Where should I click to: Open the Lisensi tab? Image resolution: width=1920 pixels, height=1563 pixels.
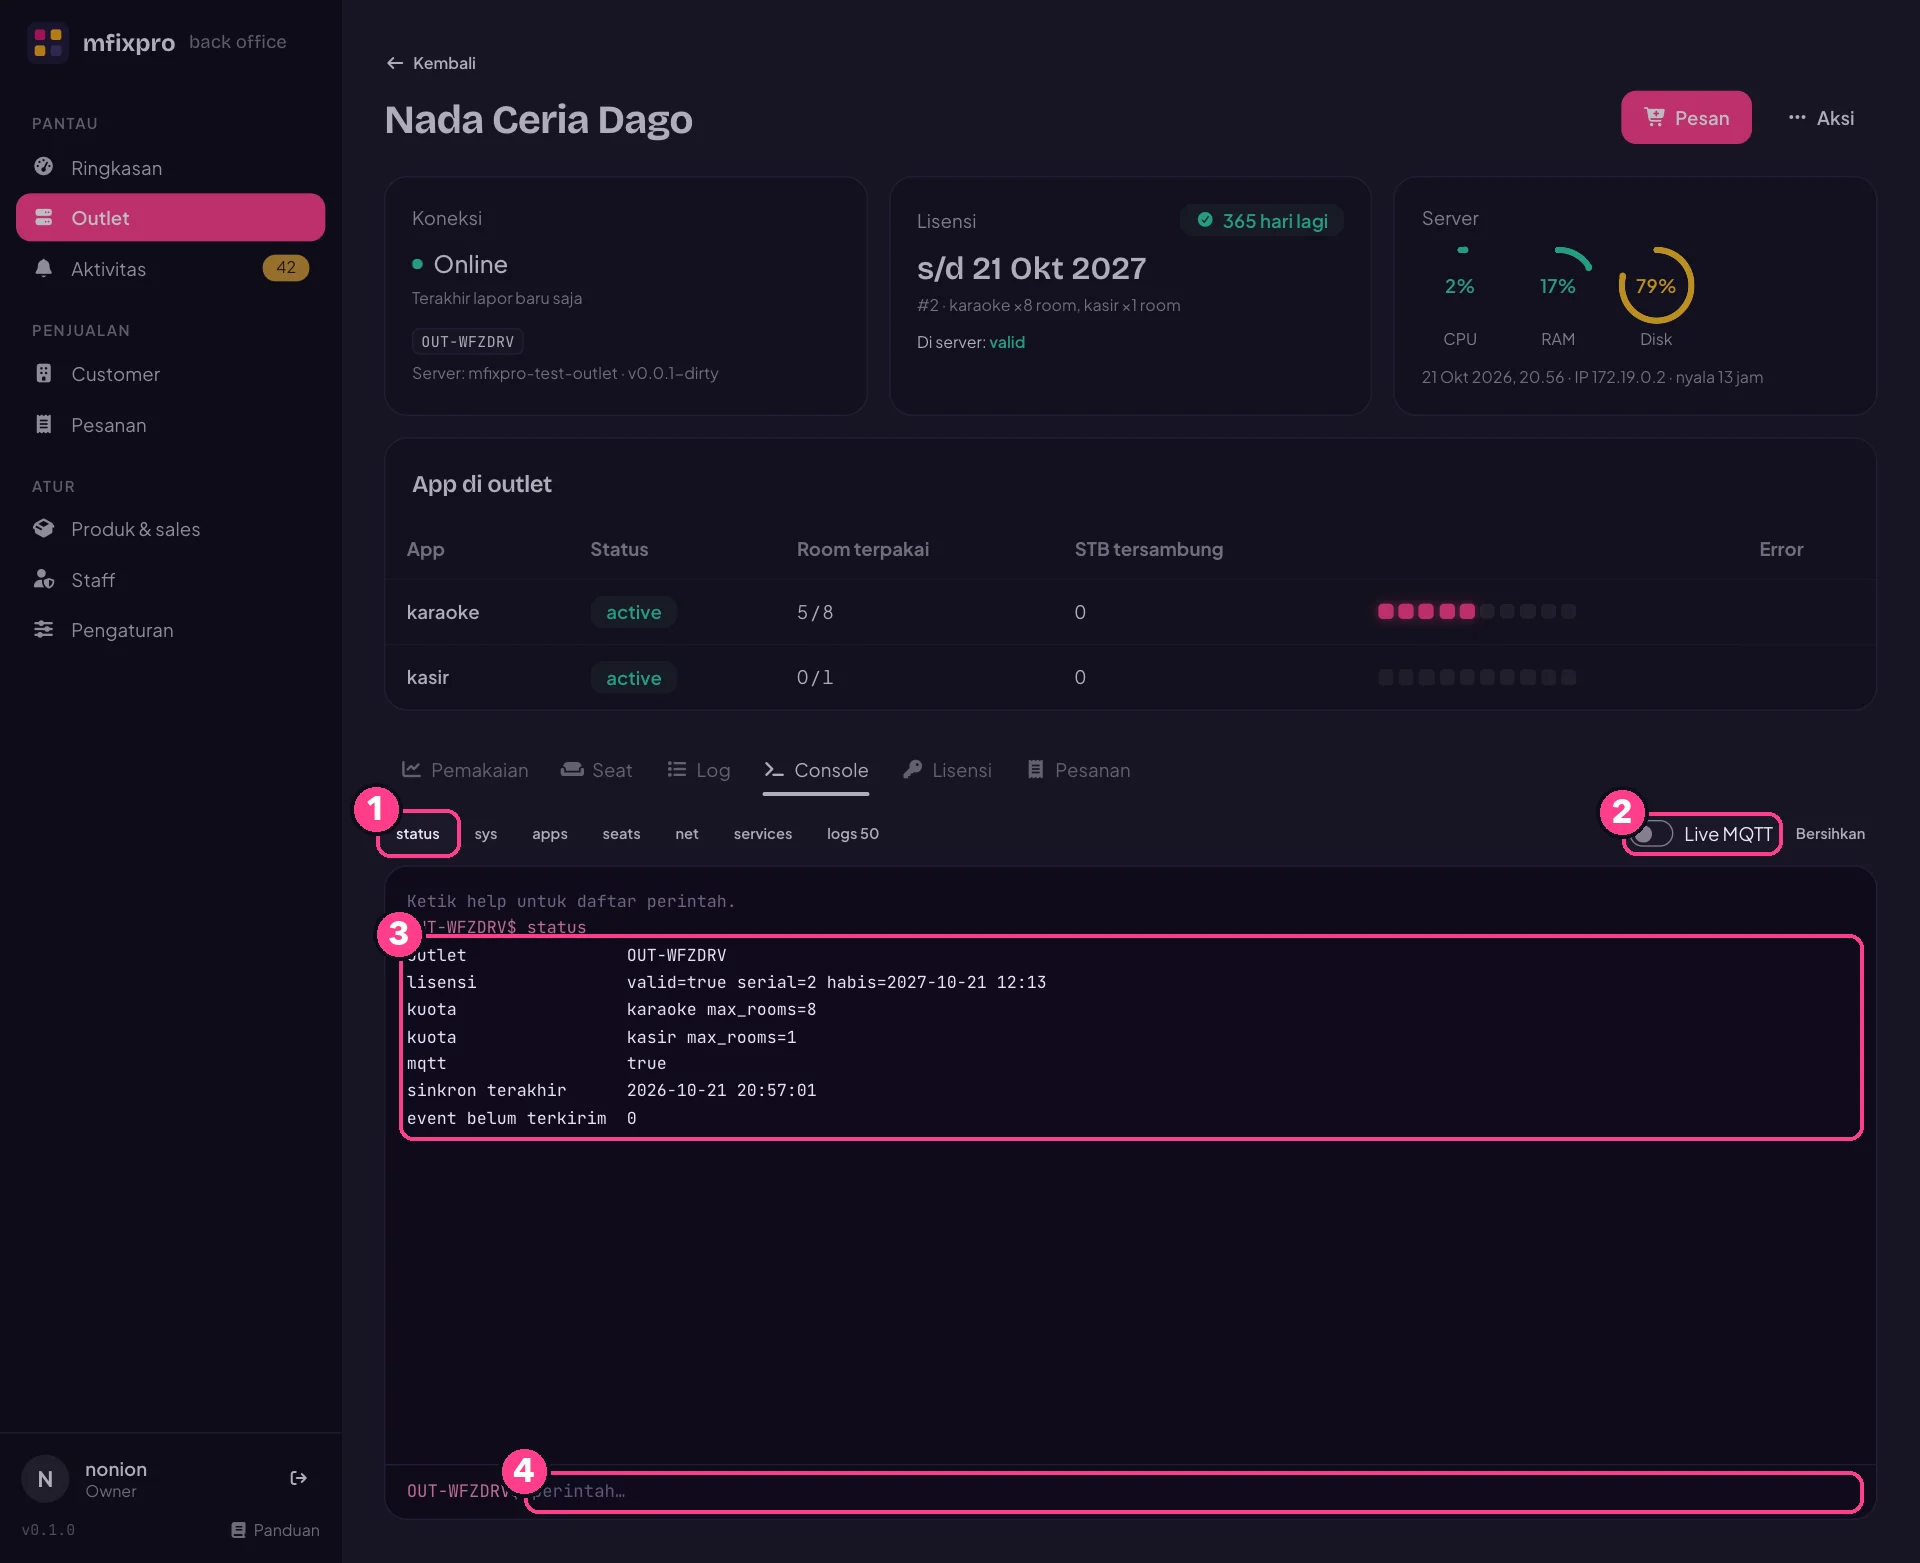(x=947, y=770)
